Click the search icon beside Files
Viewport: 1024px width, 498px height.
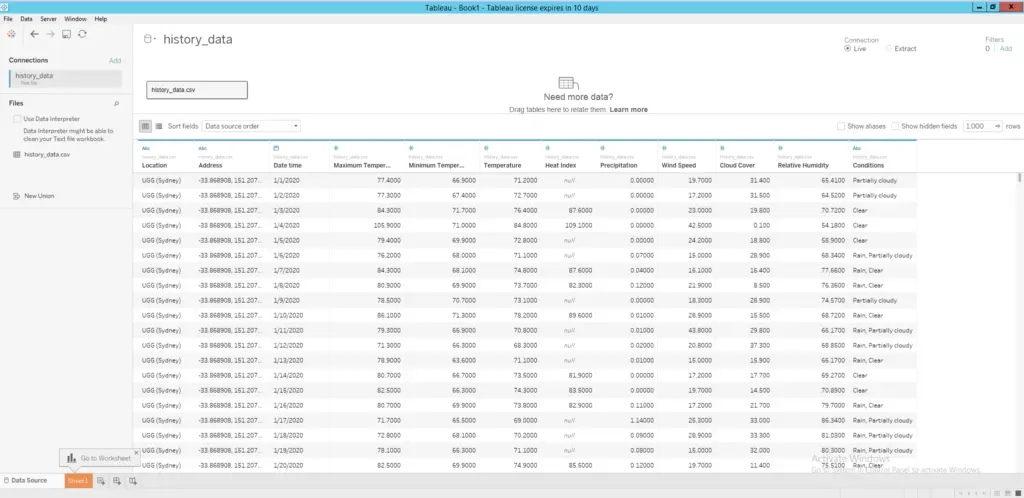[116, 103]
